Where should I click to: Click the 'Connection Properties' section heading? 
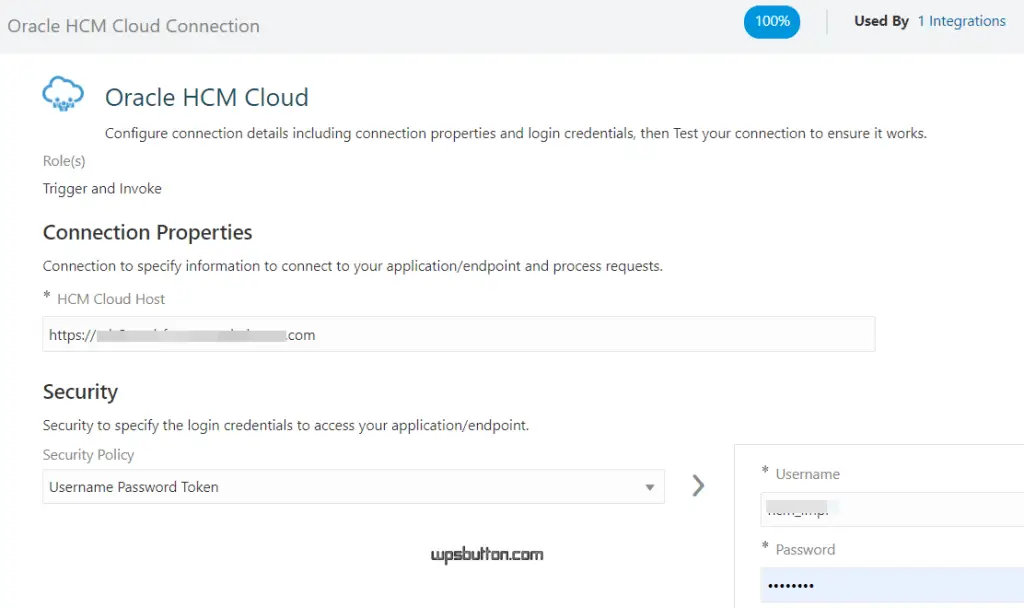click(x=148, y=232)
